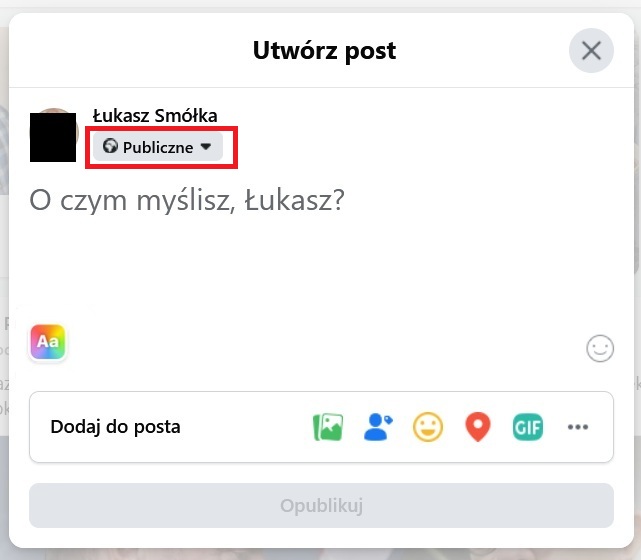The width and height of the screenshot is (641, 560).
Task: Pick a post background with the Aa swatch
Action: [48, 342]
